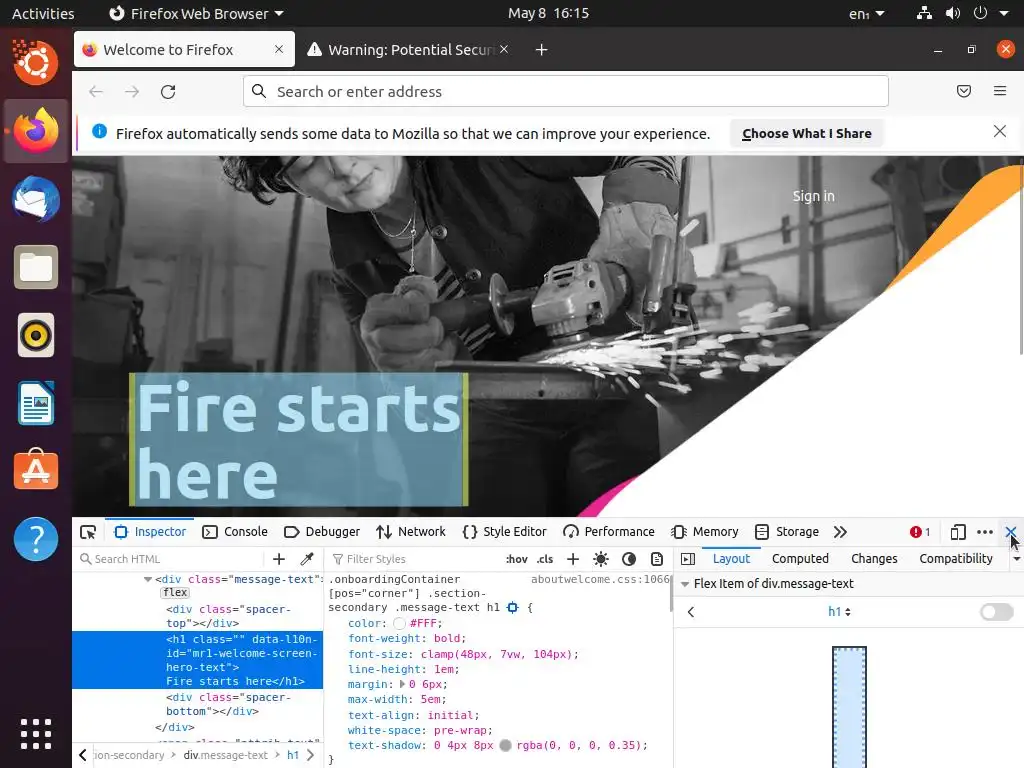Open sidebar tabs overflow dropdown arrow
The width and height of the screenshot is (1024, 768).
coord(1016,559)
